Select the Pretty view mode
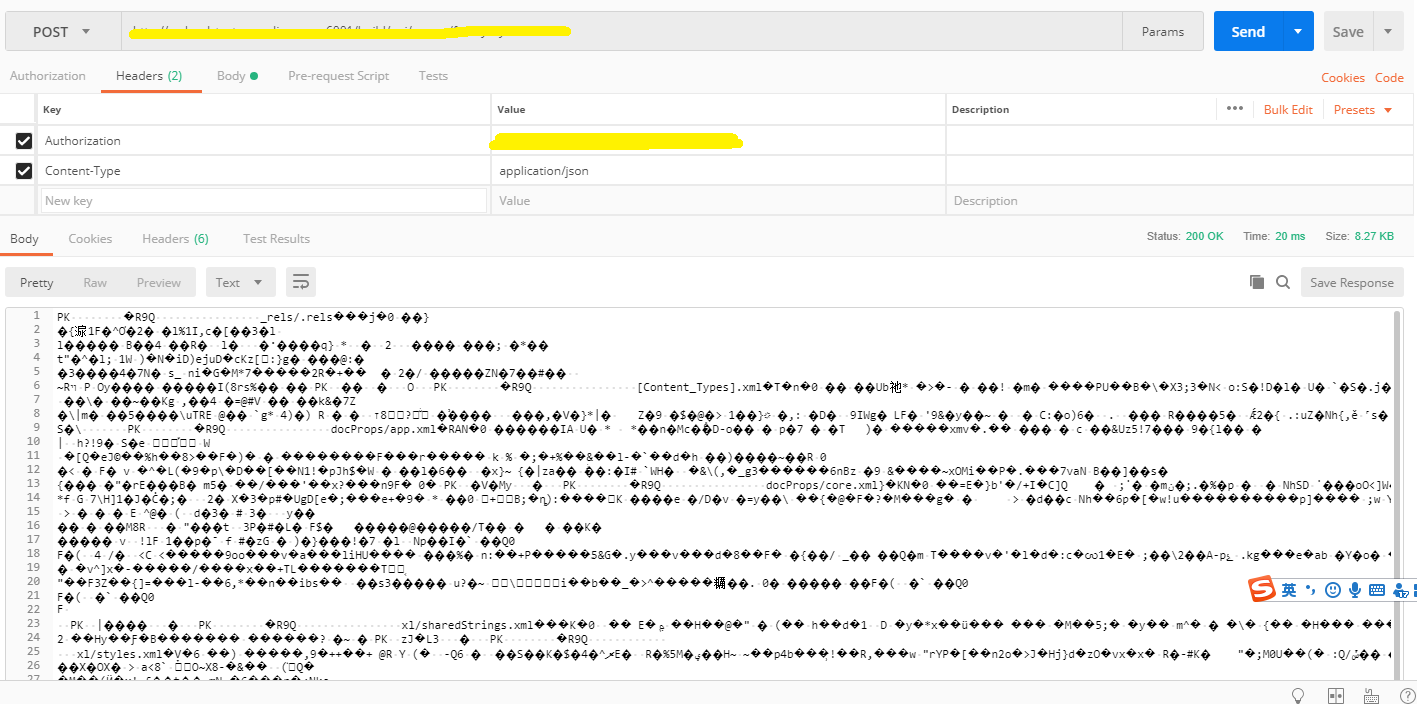The image size is (1417, 704). [x=37, y=283]
